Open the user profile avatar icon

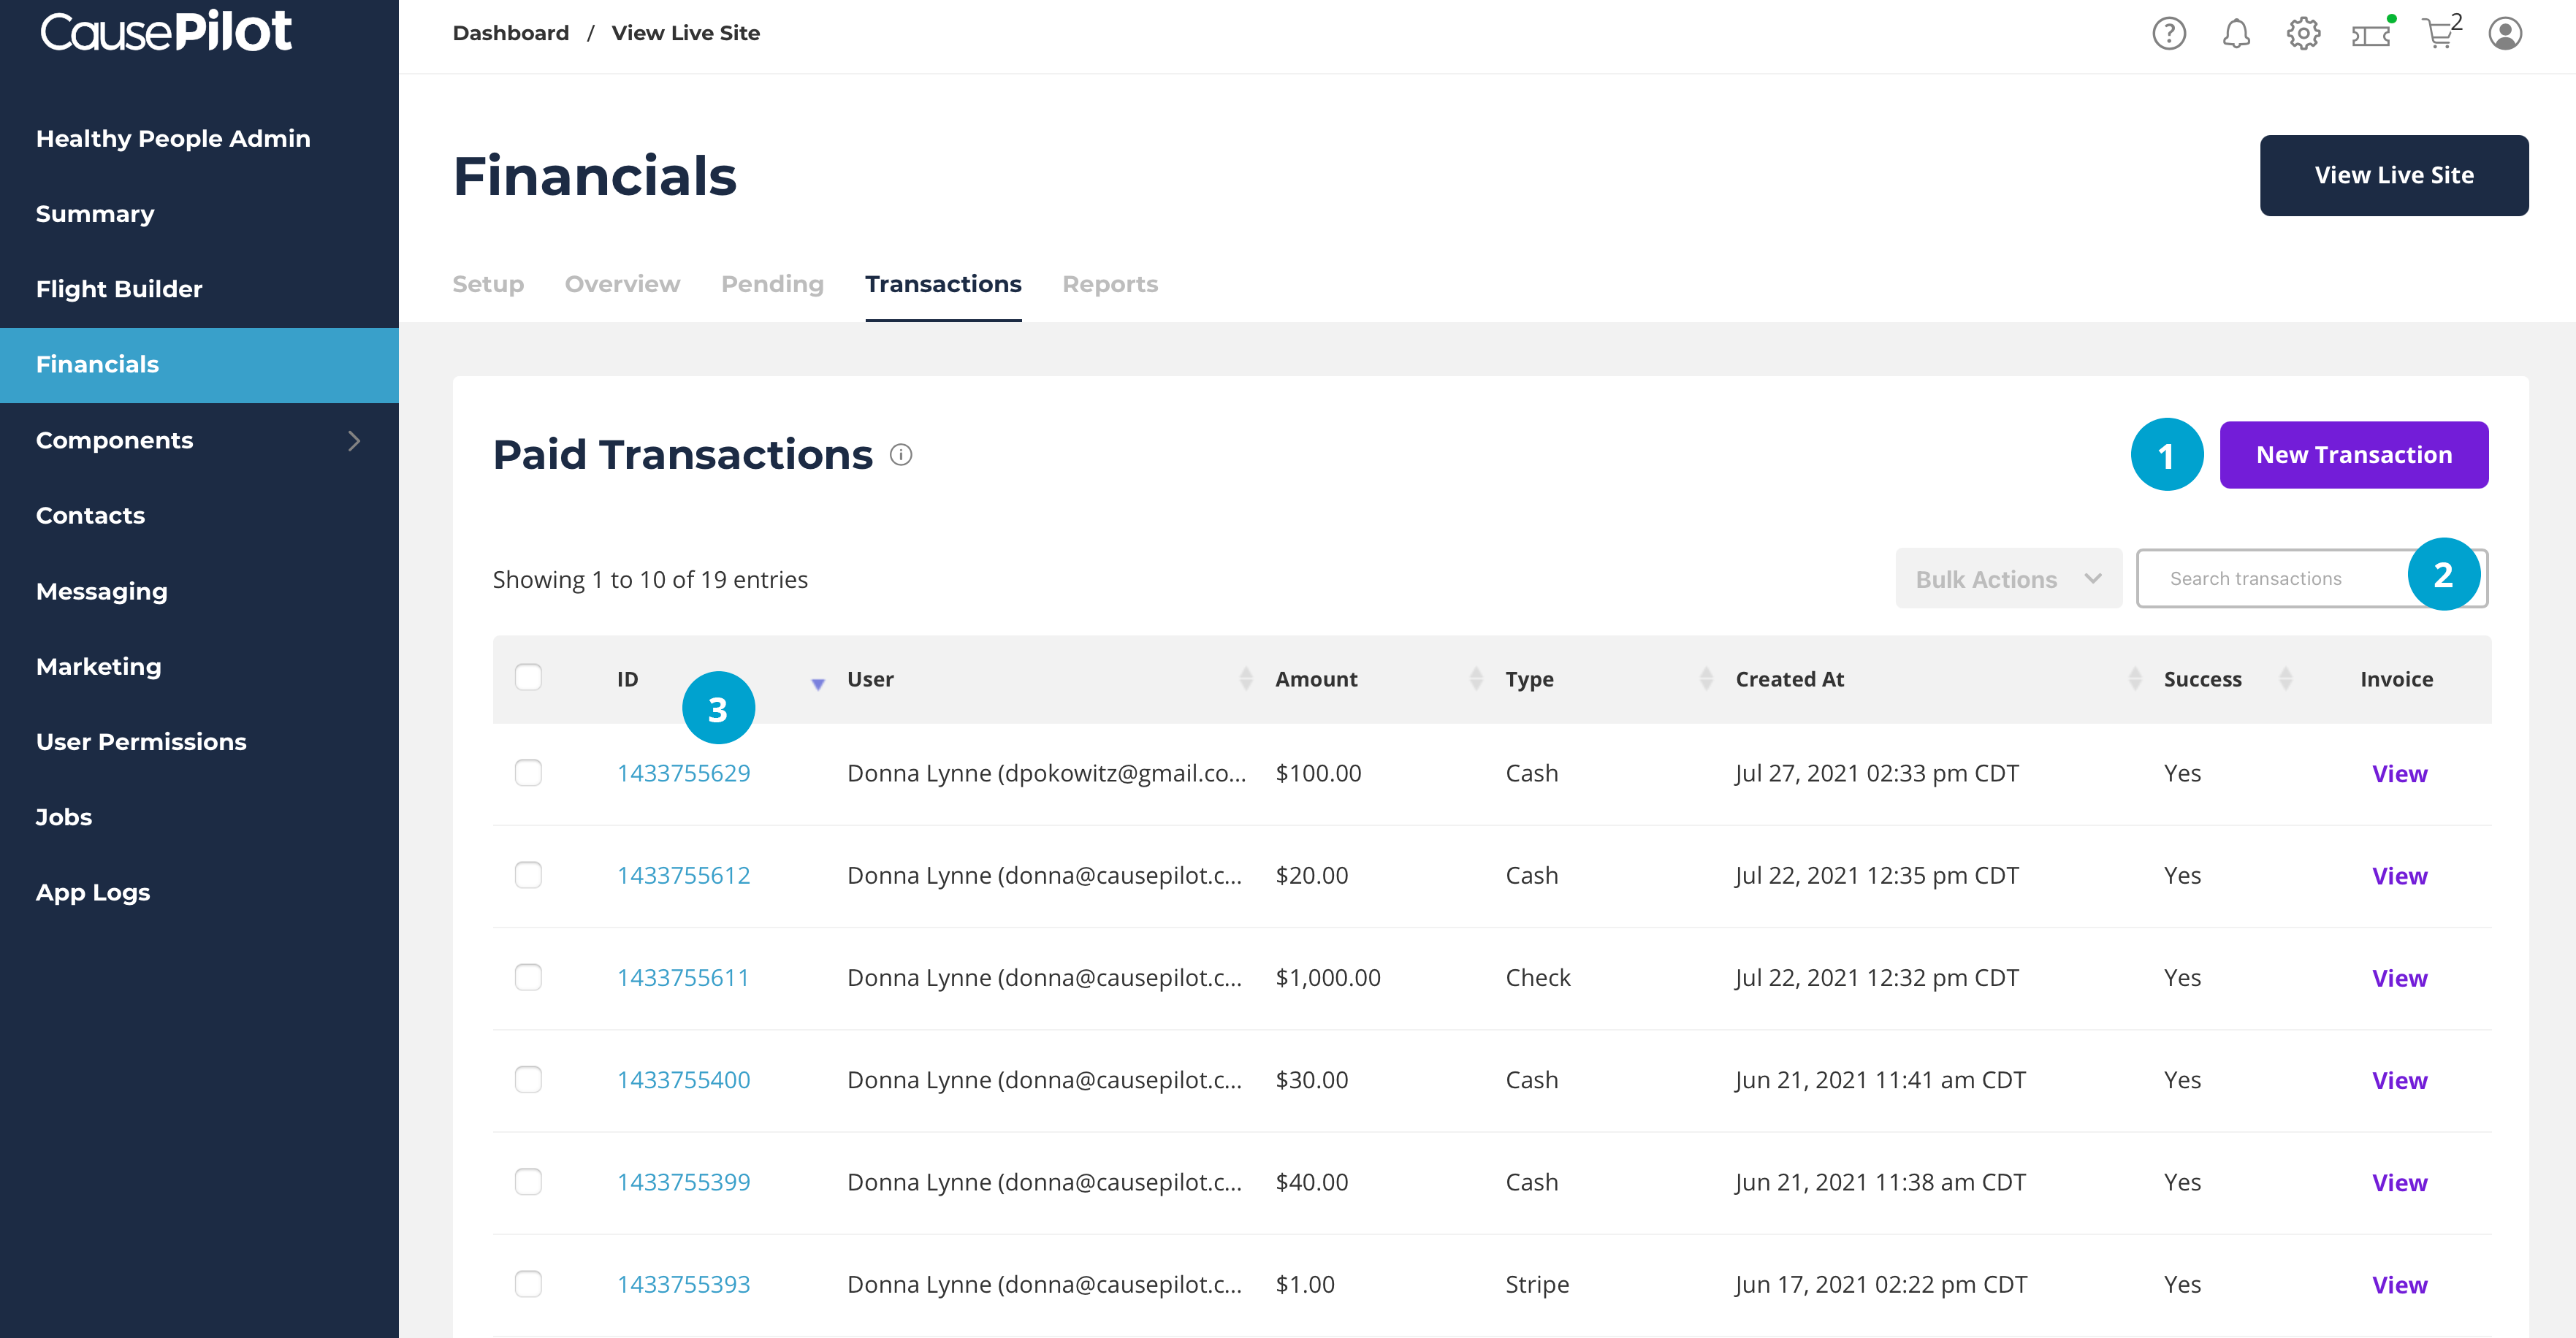pyautogui.click(x=2505, y=34)
